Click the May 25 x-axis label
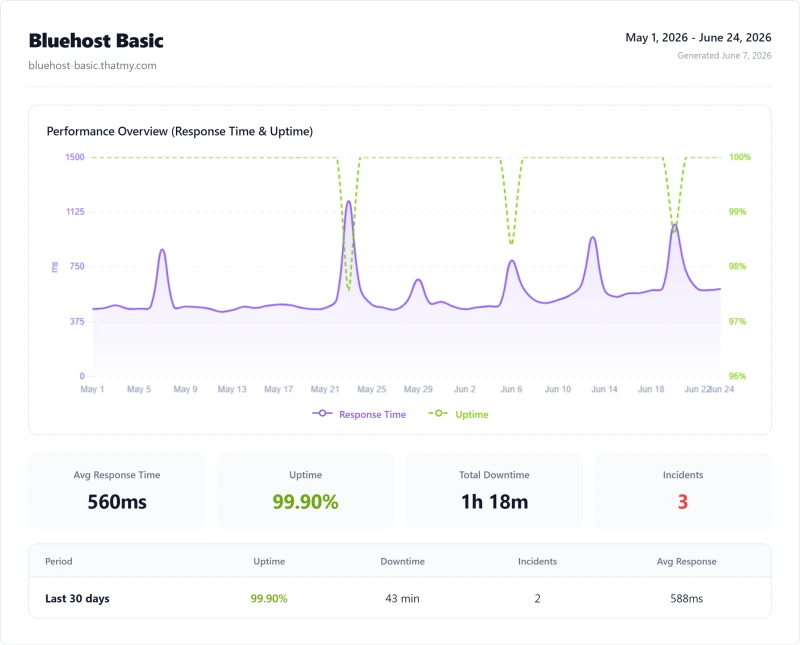 (371, 389)
